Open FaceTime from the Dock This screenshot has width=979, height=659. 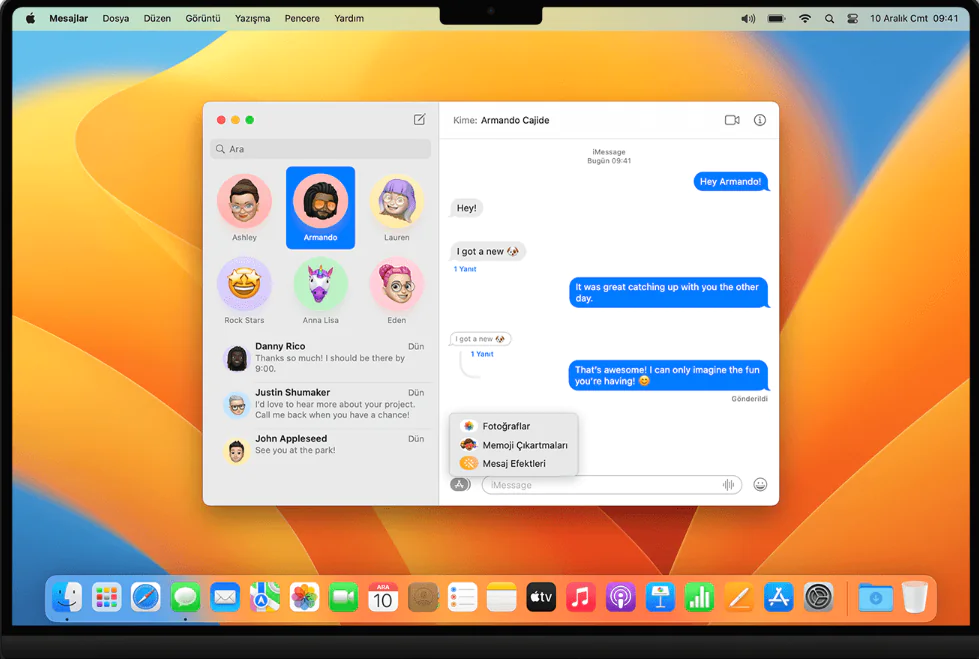pyautogui.click(x=343, y=597)
